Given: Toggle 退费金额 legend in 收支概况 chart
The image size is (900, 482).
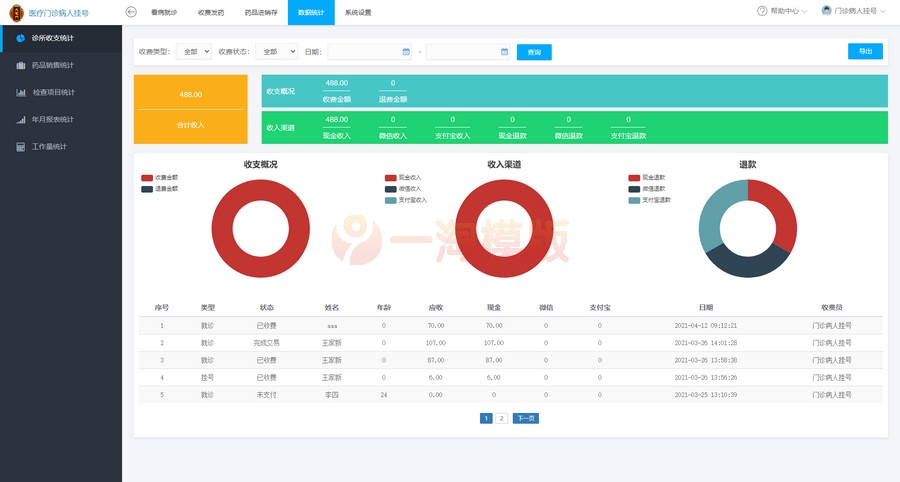Looking at the screenshot, I should [160, 189].
